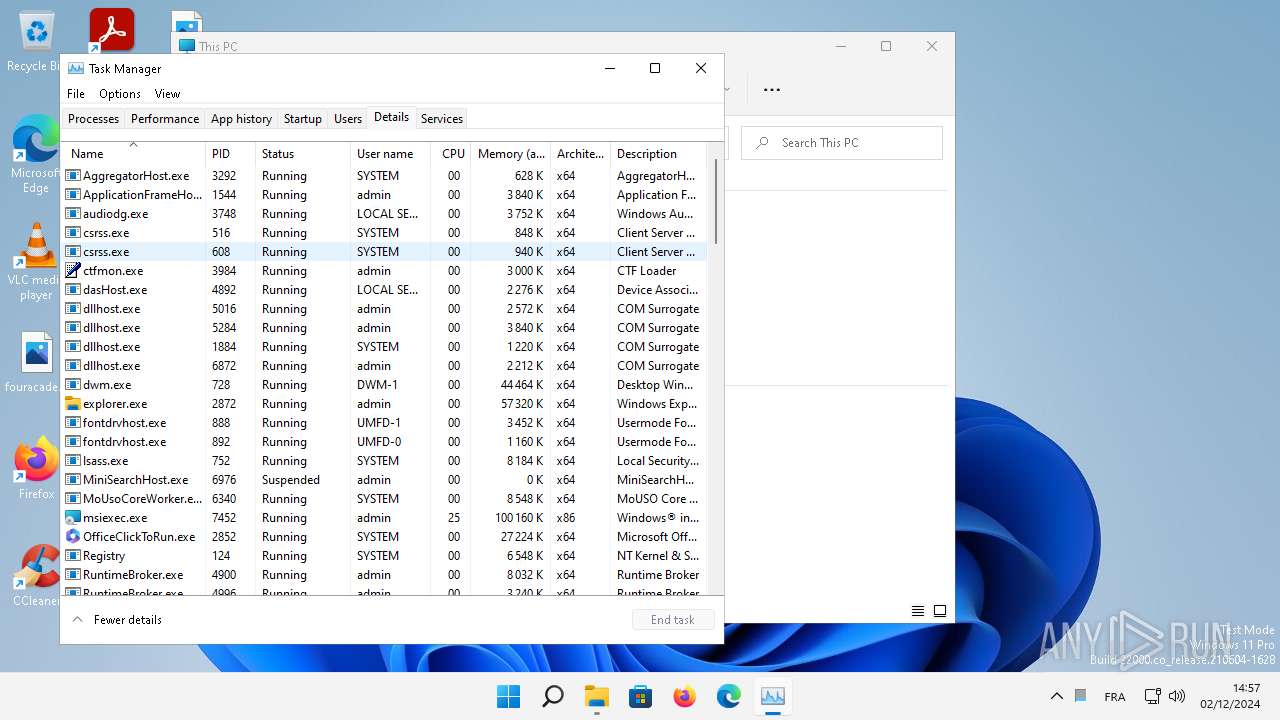Click the msiexec.exe installer icon
The height and width of the screenshot is (720, 1280).
[x=73, y=518]
